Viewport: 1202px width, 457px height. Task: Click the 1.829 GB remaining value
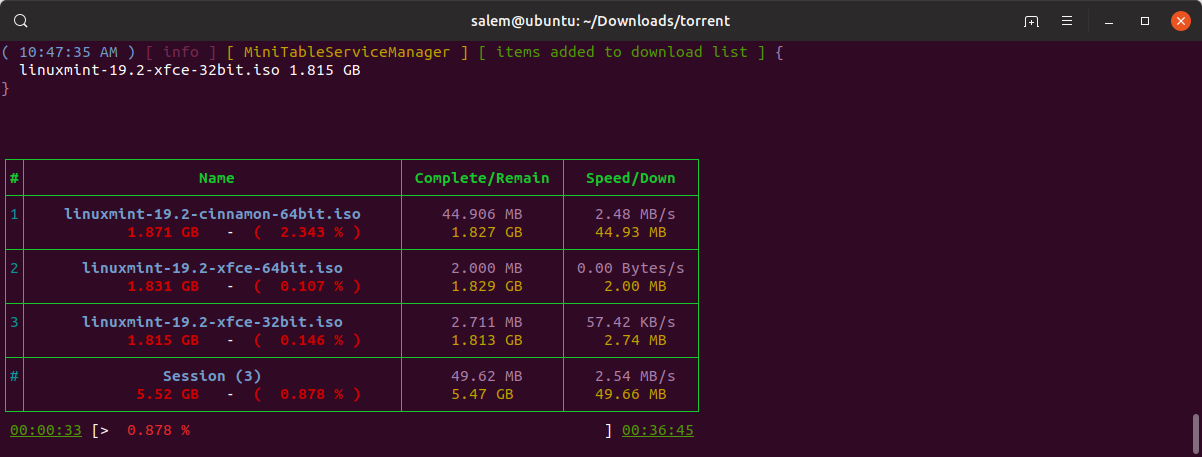[x=487, y=286]
